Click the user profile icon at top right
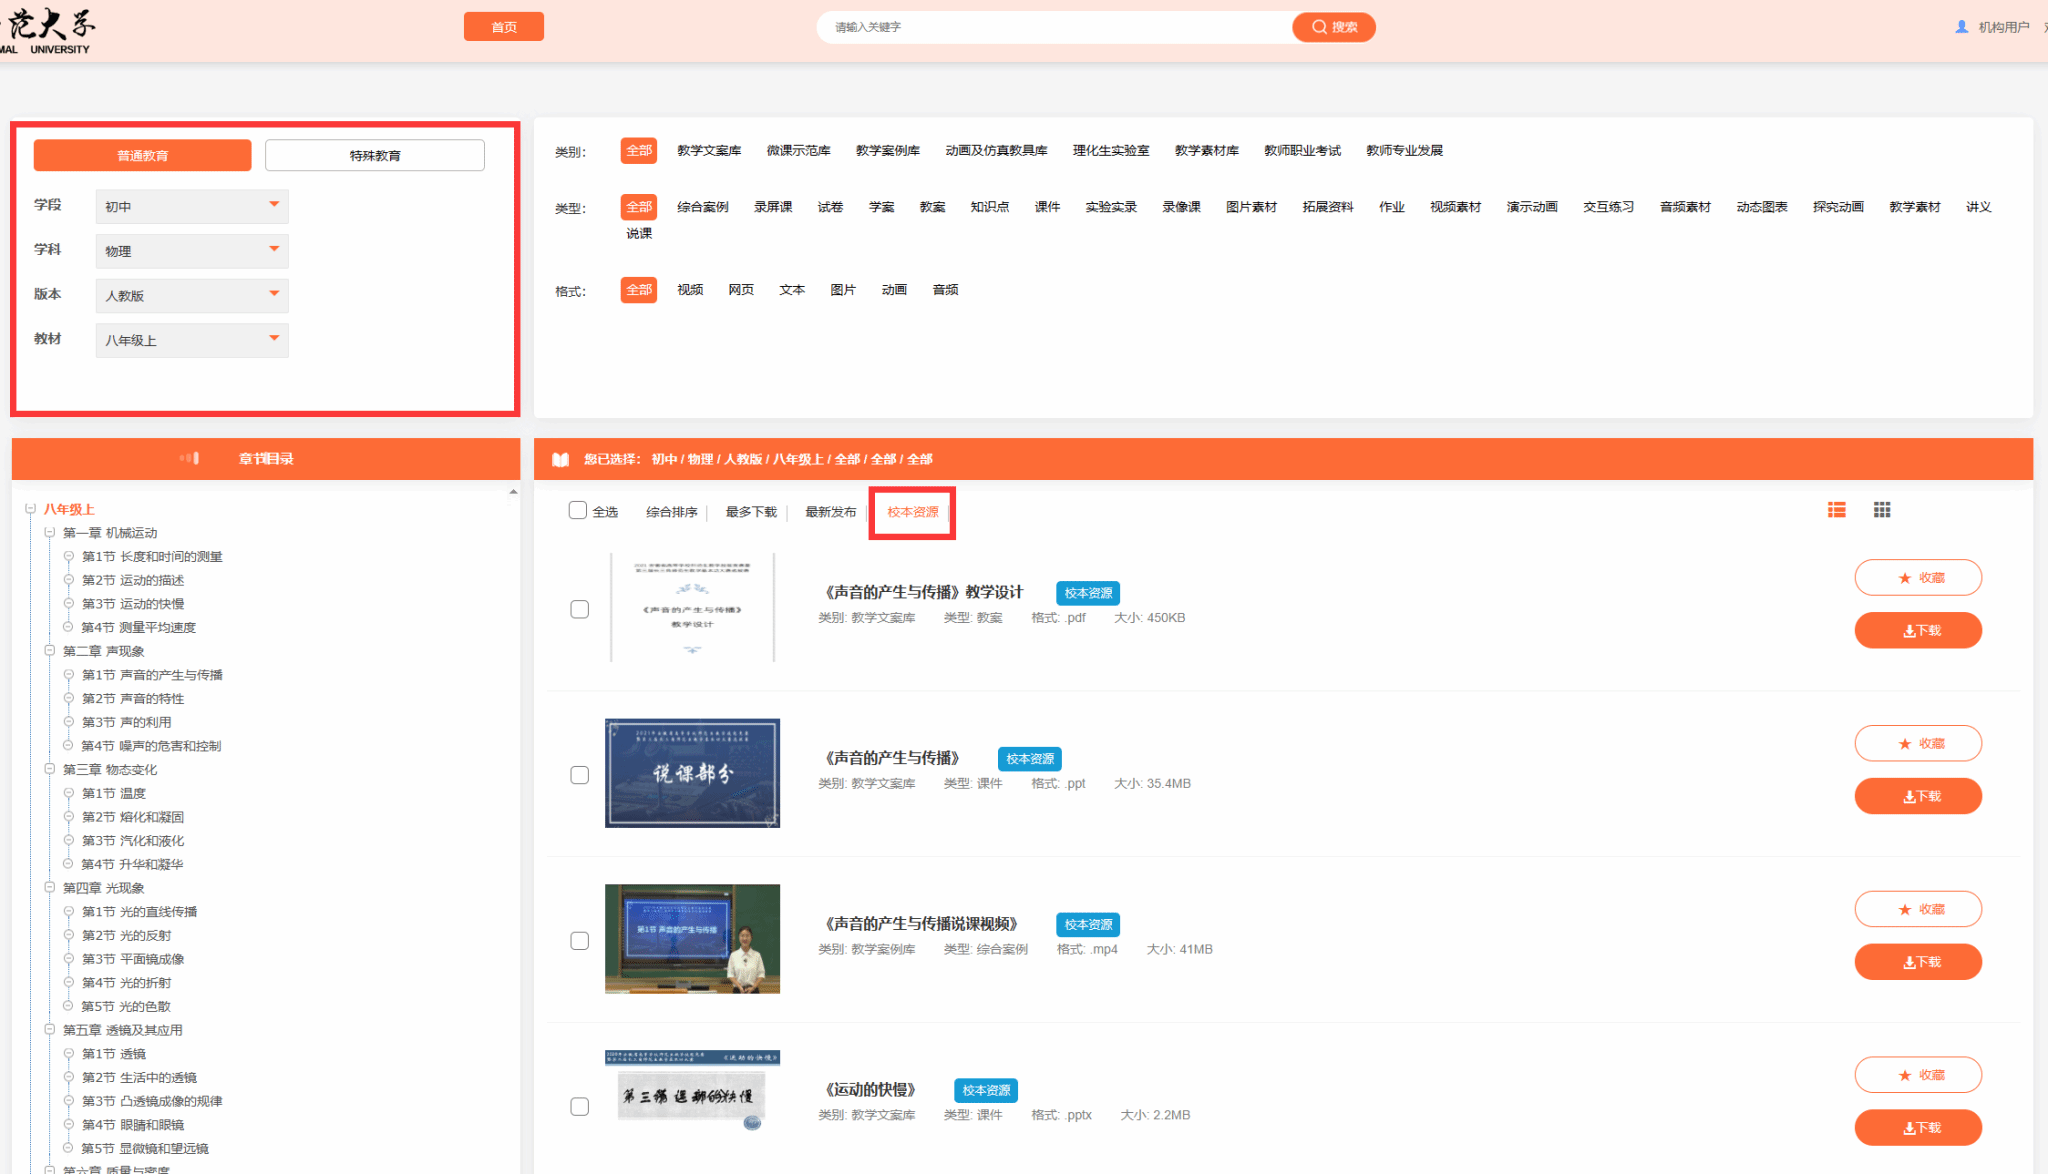The width and height of the screenshot is (2048, 1174). pos(1961,27)
